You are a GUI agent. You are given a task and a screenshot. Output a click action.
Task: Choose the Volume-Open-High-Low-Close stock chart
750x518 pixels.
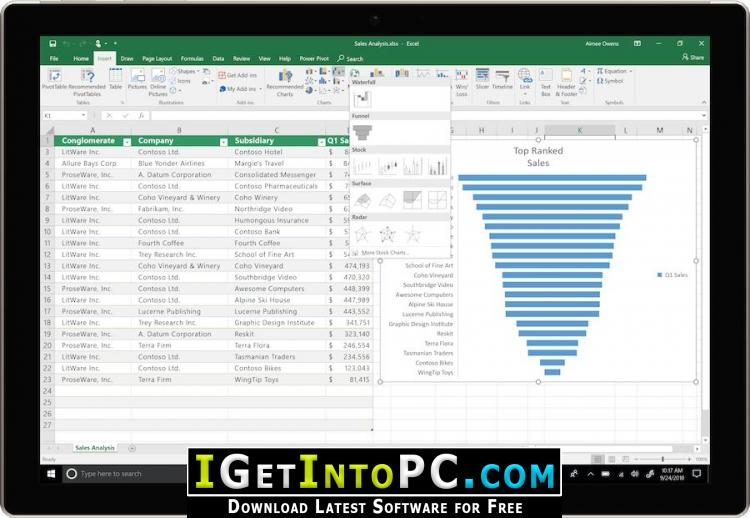point(437,166)
